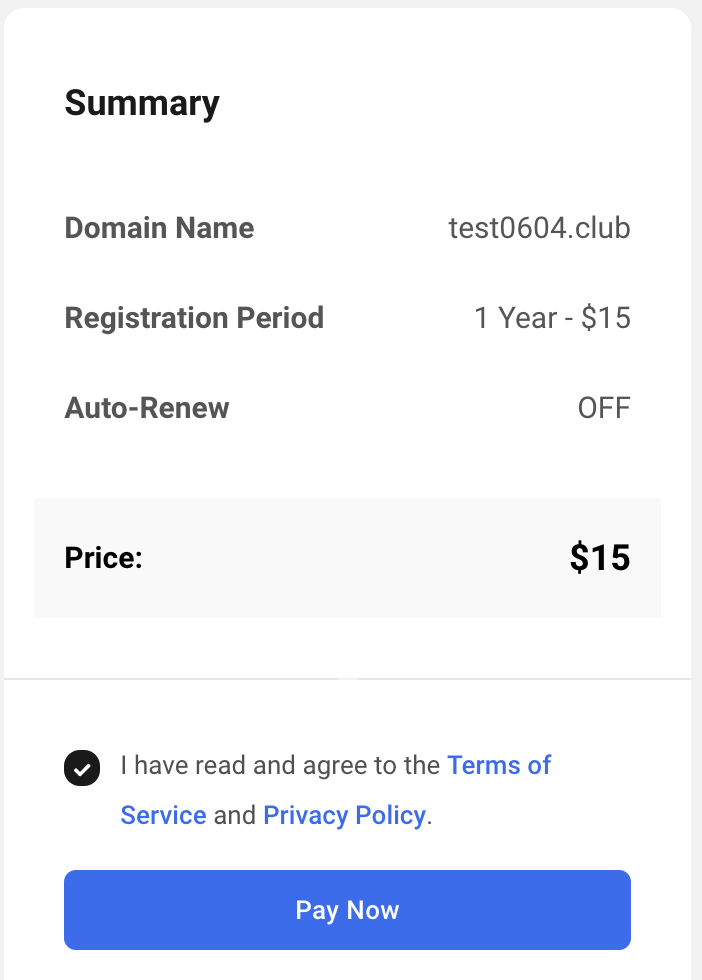This screenshot has height=980, width=702.
Task: Click the Summary heading
Action: click(x=142, y=102)
